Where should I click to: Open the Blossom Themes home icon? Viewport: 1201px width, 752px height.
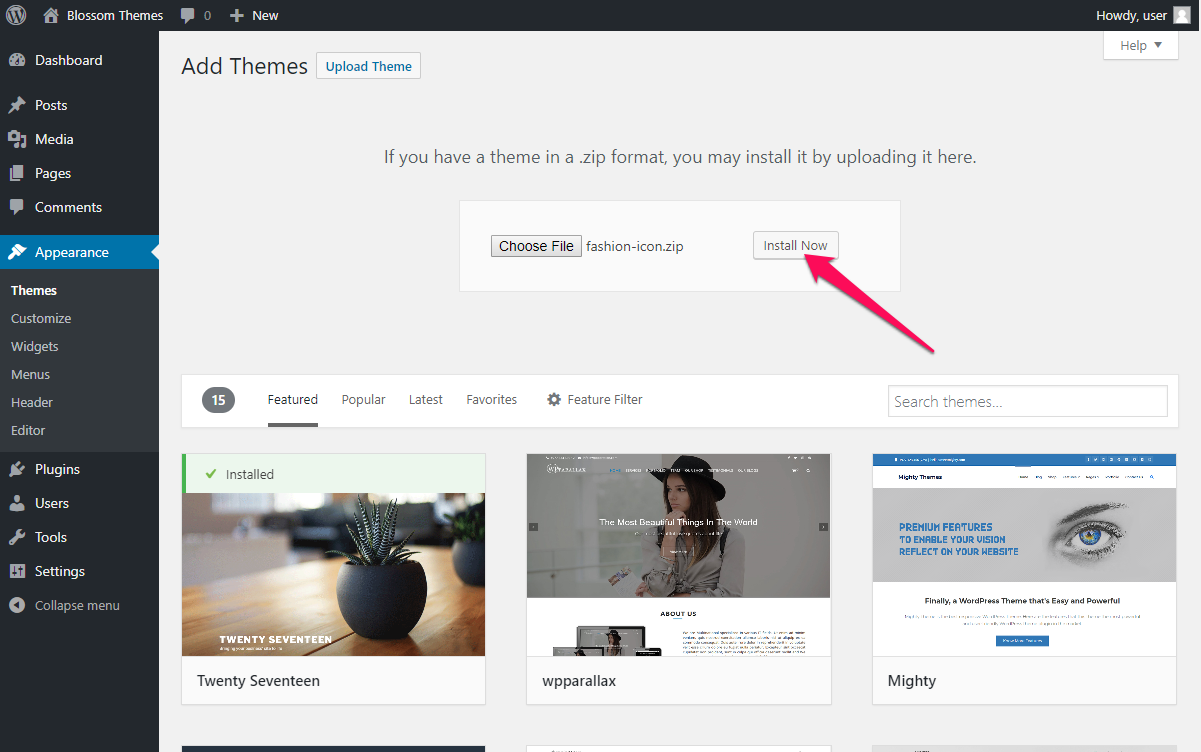tap(51, 15)
